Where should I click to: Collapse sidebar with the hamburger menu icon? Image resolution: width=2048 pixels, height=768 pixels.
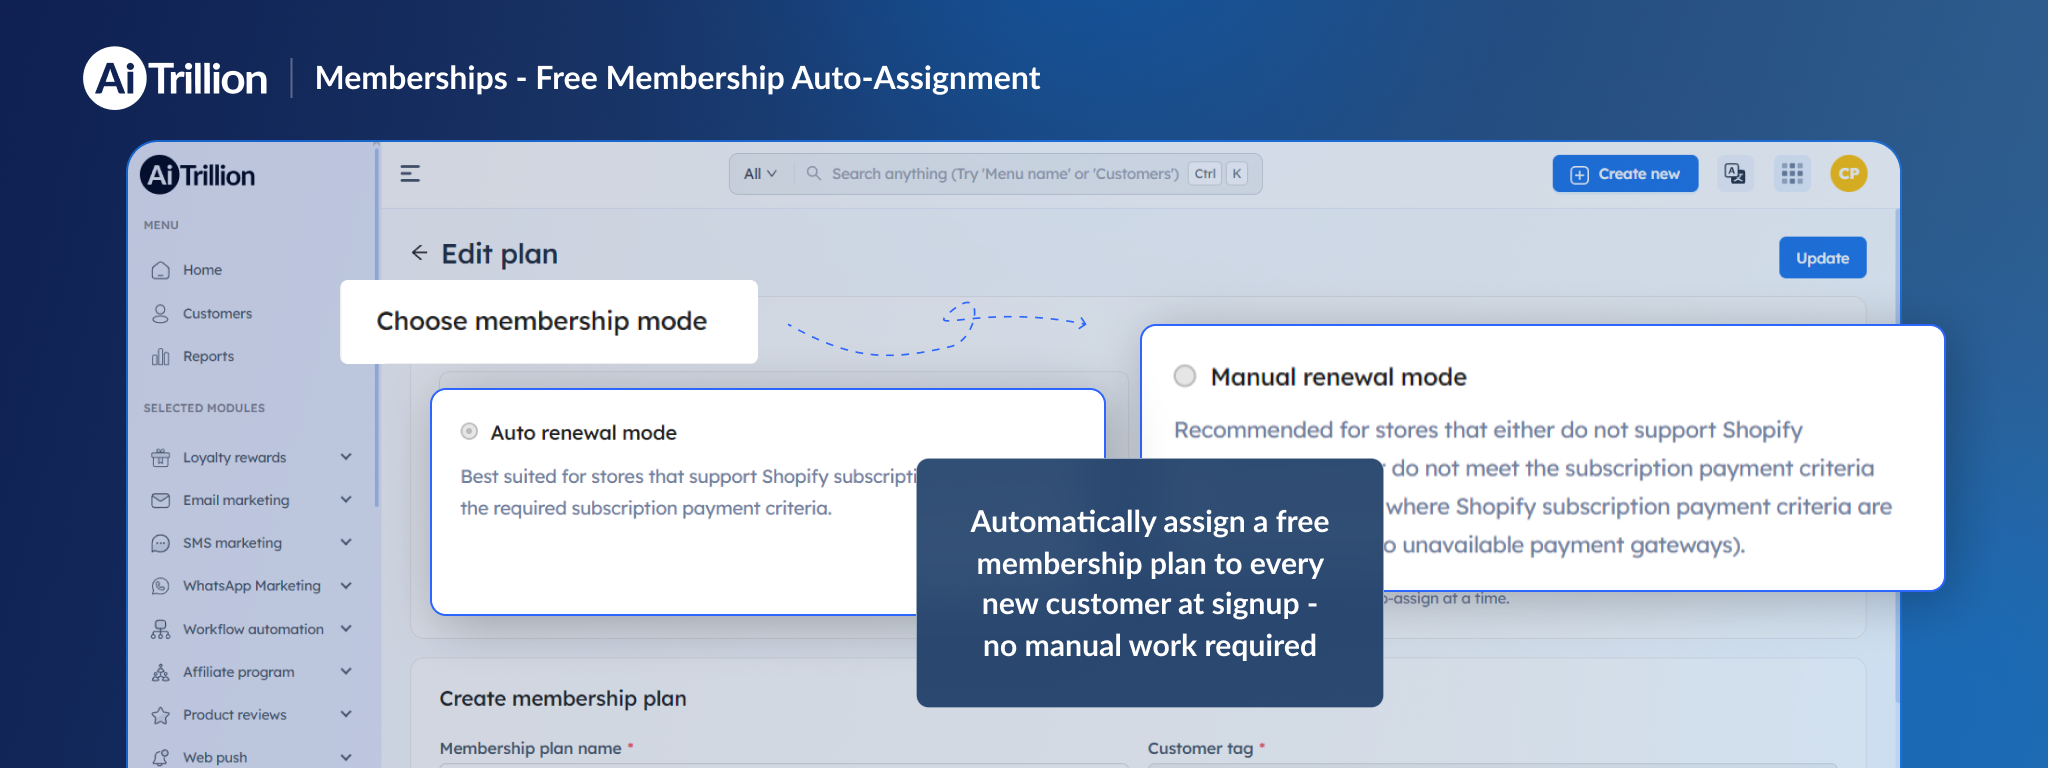pyautogui.click(x=410, y=174)
